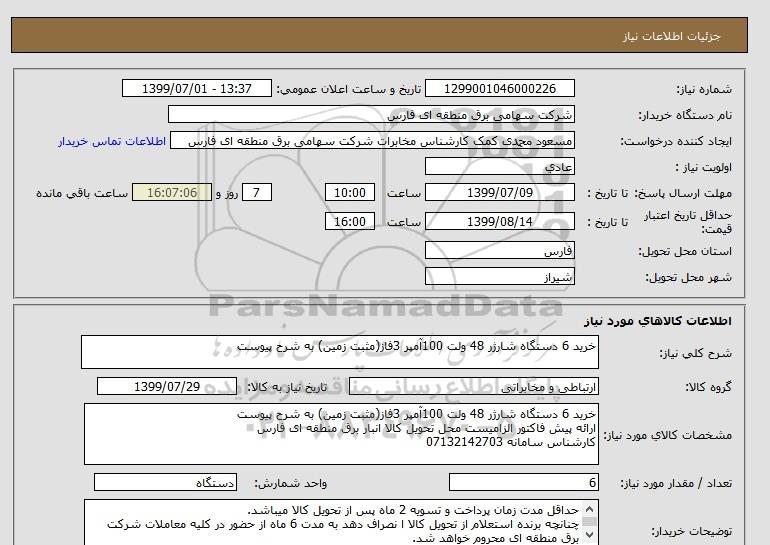Click the quantity field showing 6

pos(523,483)
